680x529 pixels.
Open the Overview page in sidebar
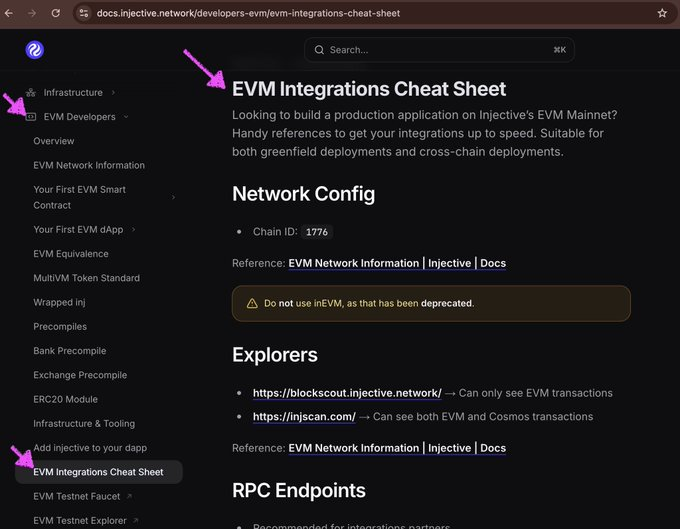click(54, 141)
